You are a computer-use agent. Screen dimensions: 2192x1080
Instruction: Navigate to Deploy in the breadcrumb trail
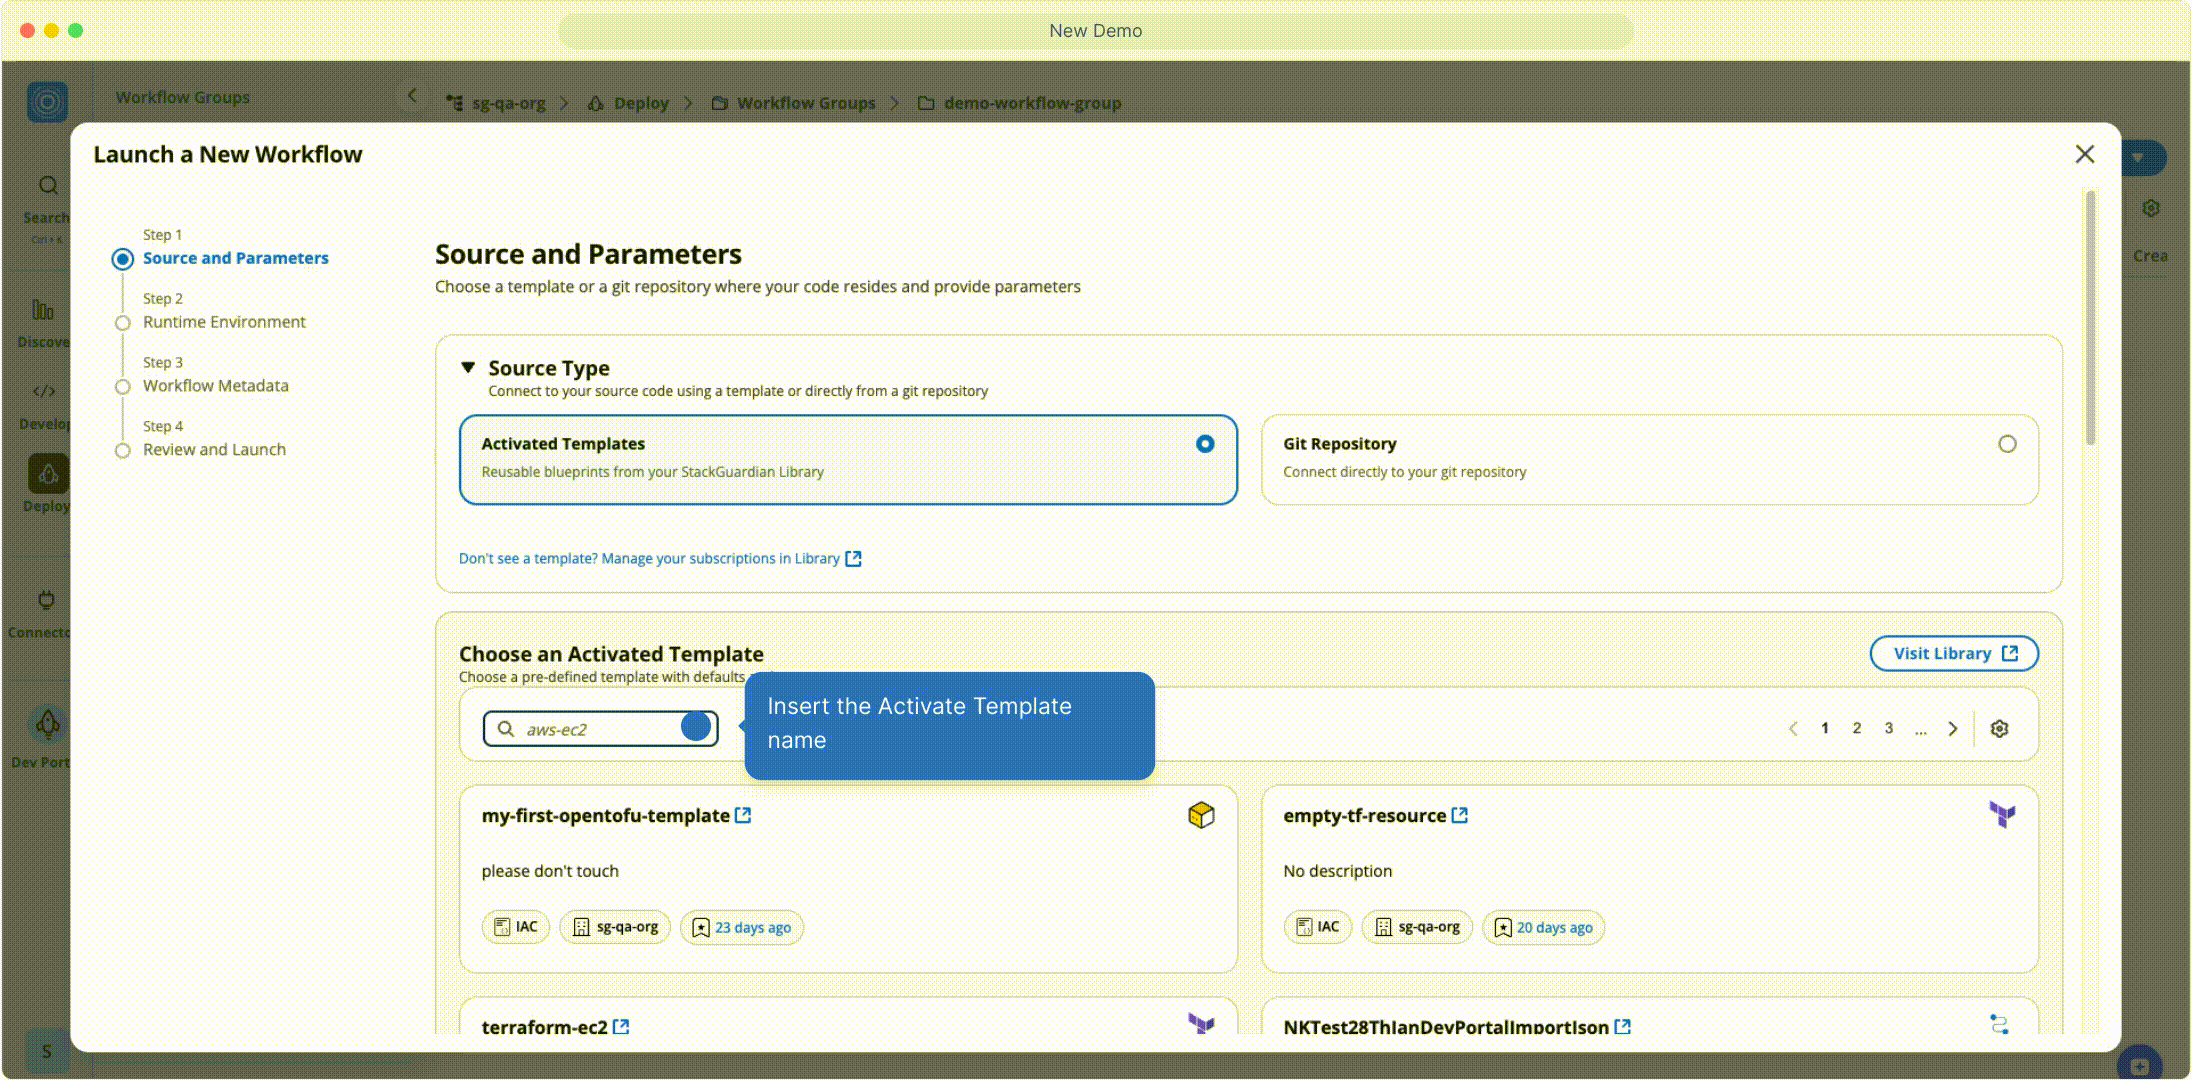pos(641,102)
